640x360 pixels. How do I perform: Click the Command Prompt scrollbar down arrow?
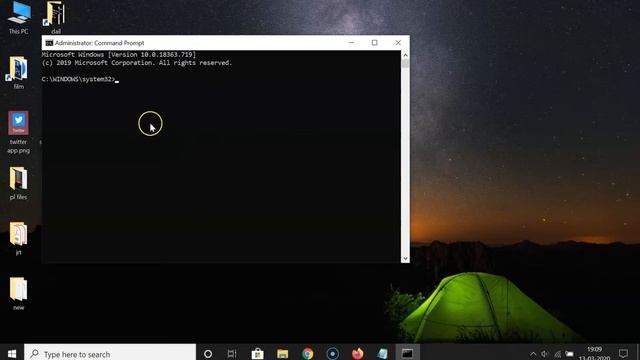(405, 258)
